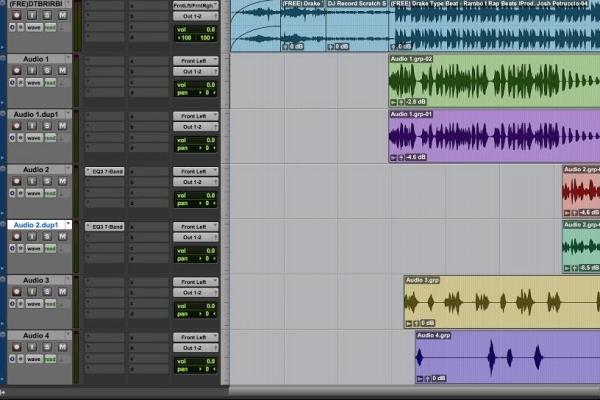Click the volume value on Audio 1
The height and width of the screenshot is (400, 600).
[x=209, y=85]
